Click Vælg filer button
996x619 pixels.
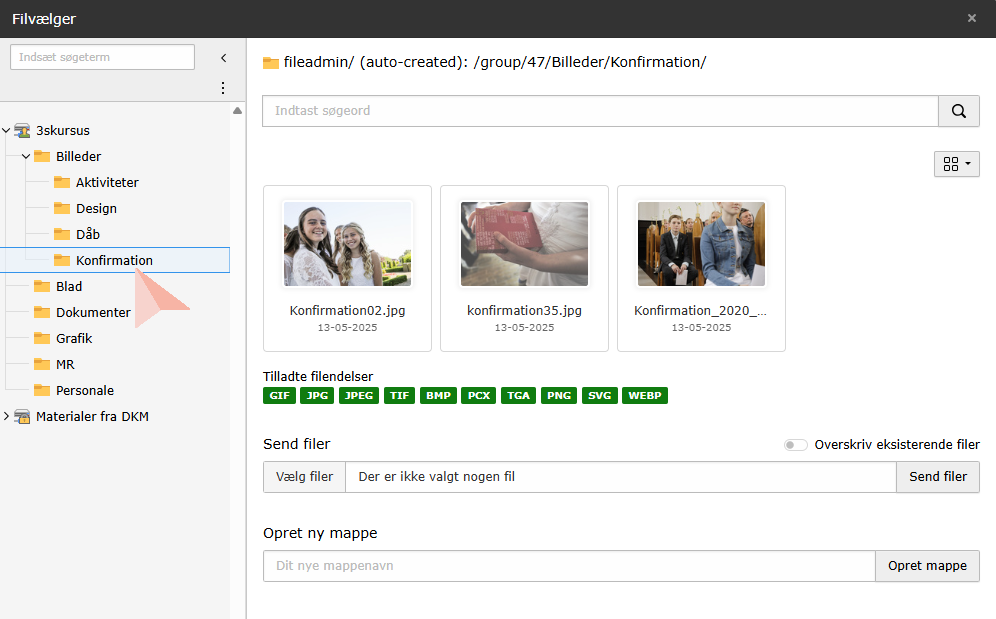click(305, 477)
